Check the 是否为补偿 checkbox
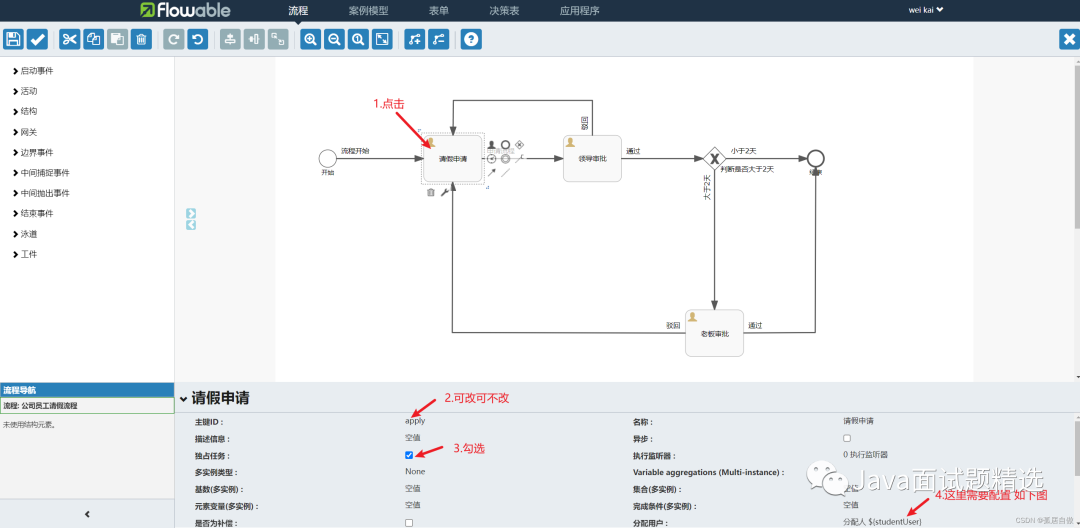The width and height of the screenshot is (1080, 528). point(409,523)
